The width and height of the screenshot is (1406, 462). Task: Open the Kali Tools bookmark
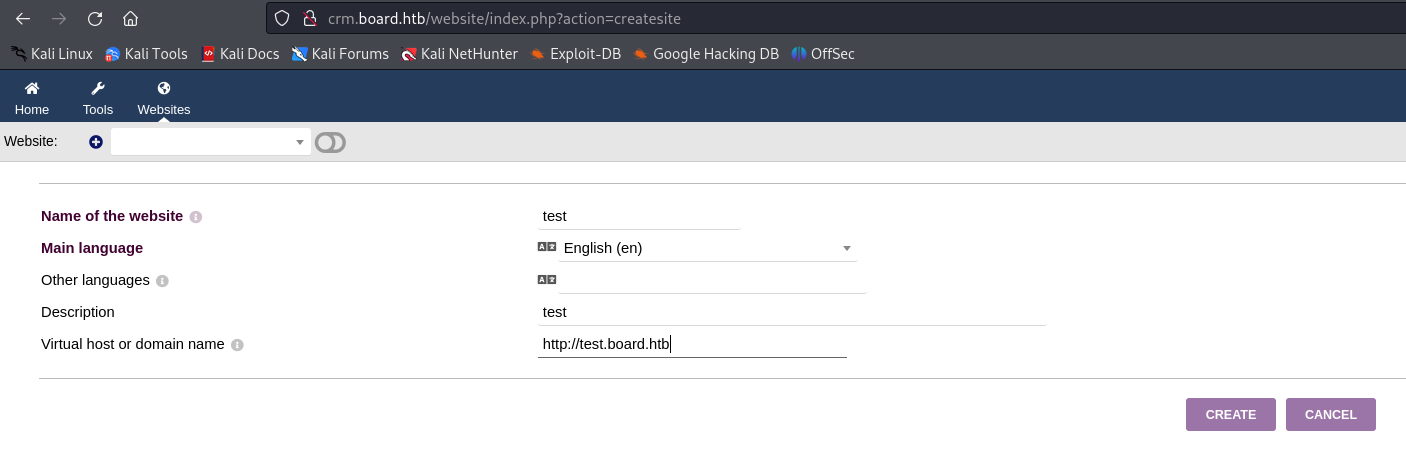tap(147, 54)
